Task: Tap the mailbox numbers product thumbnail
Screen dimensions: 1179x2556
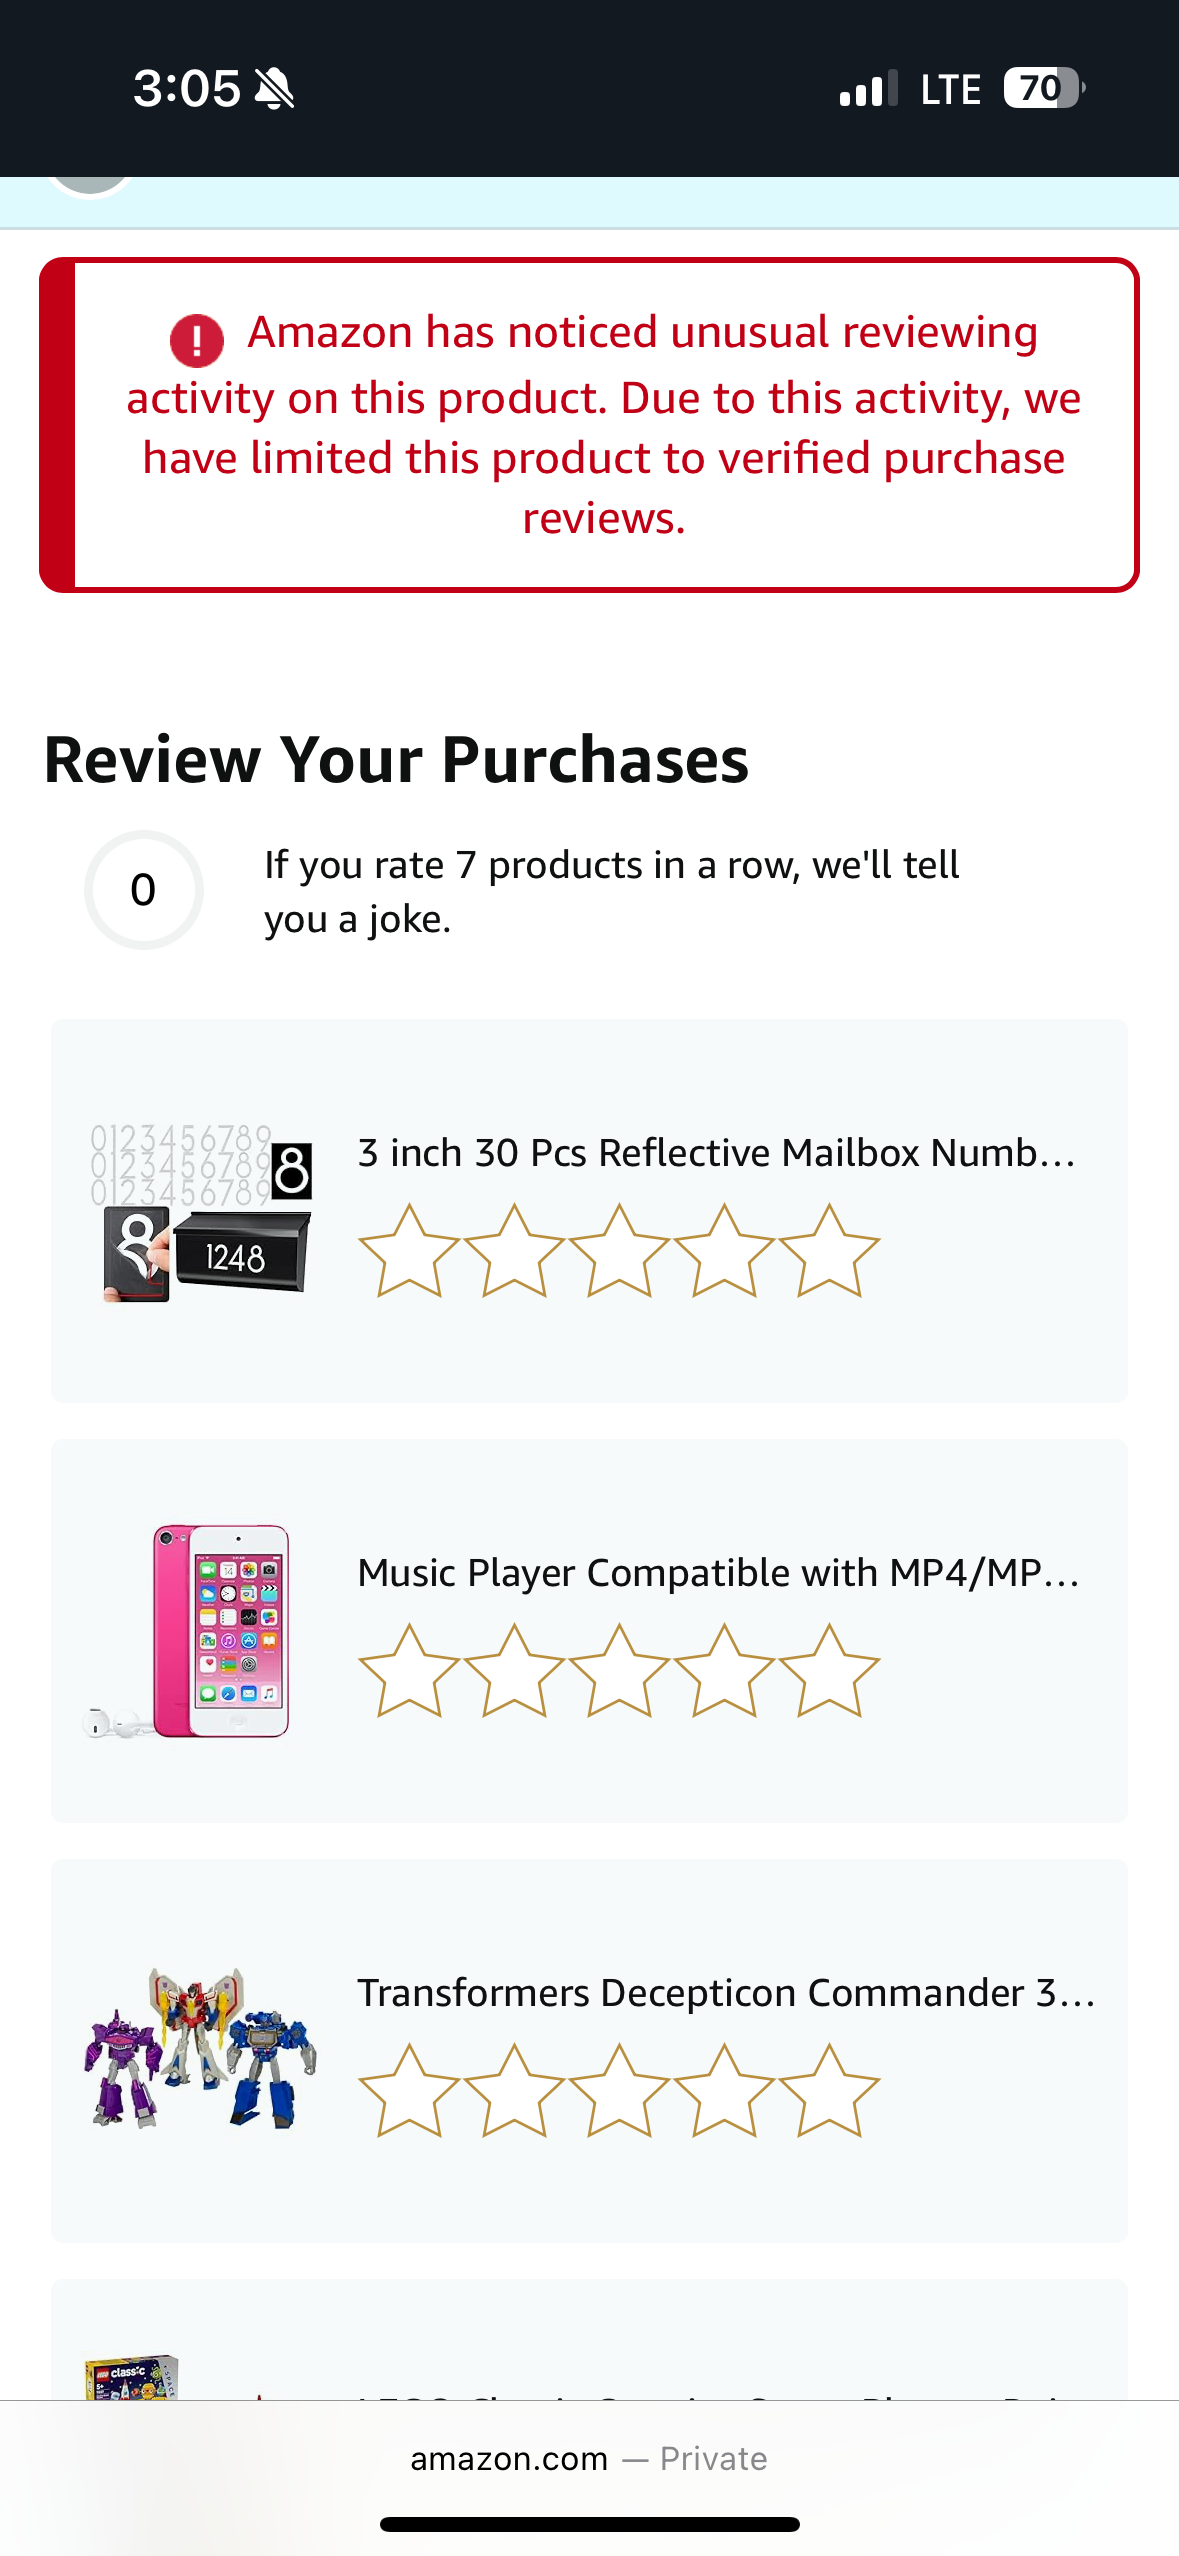Action: pyautogui.click(x=201, y=1211)
